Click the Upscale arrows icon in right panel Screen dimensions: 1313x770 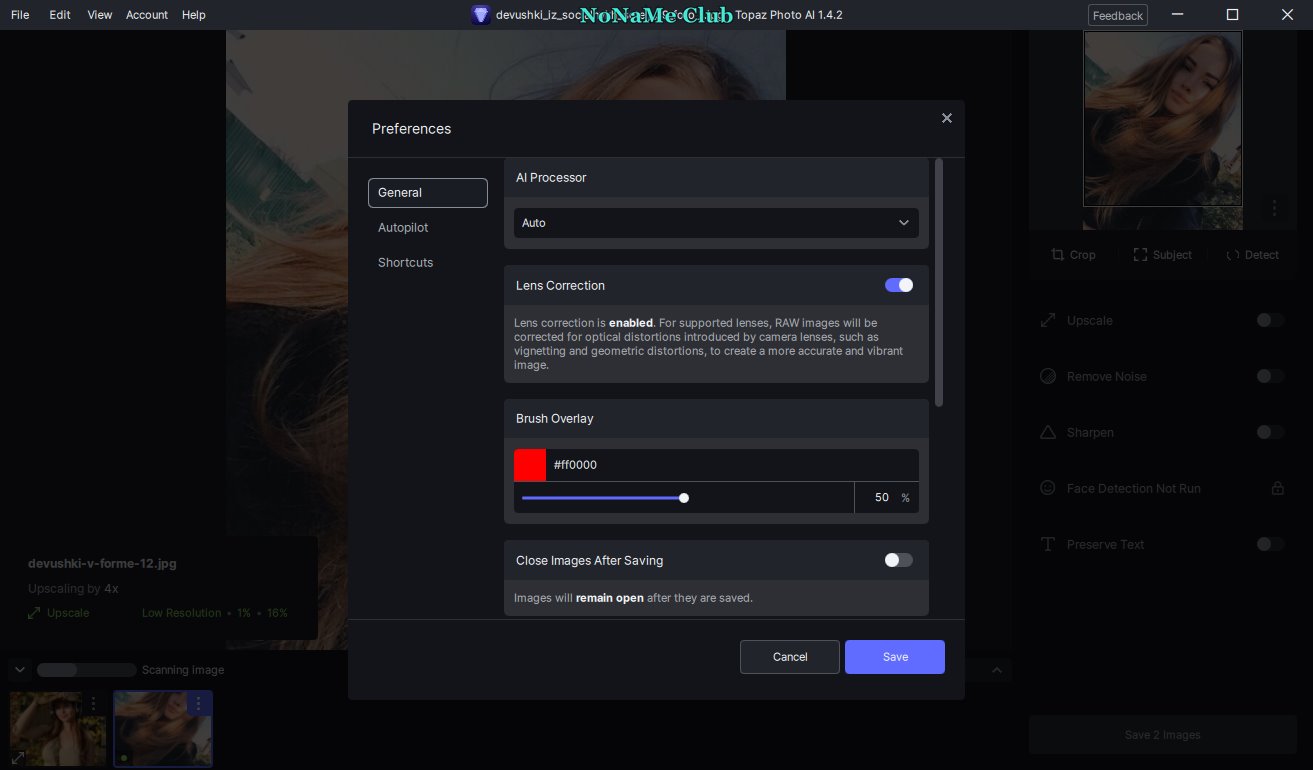click(x=1048, y=321)
